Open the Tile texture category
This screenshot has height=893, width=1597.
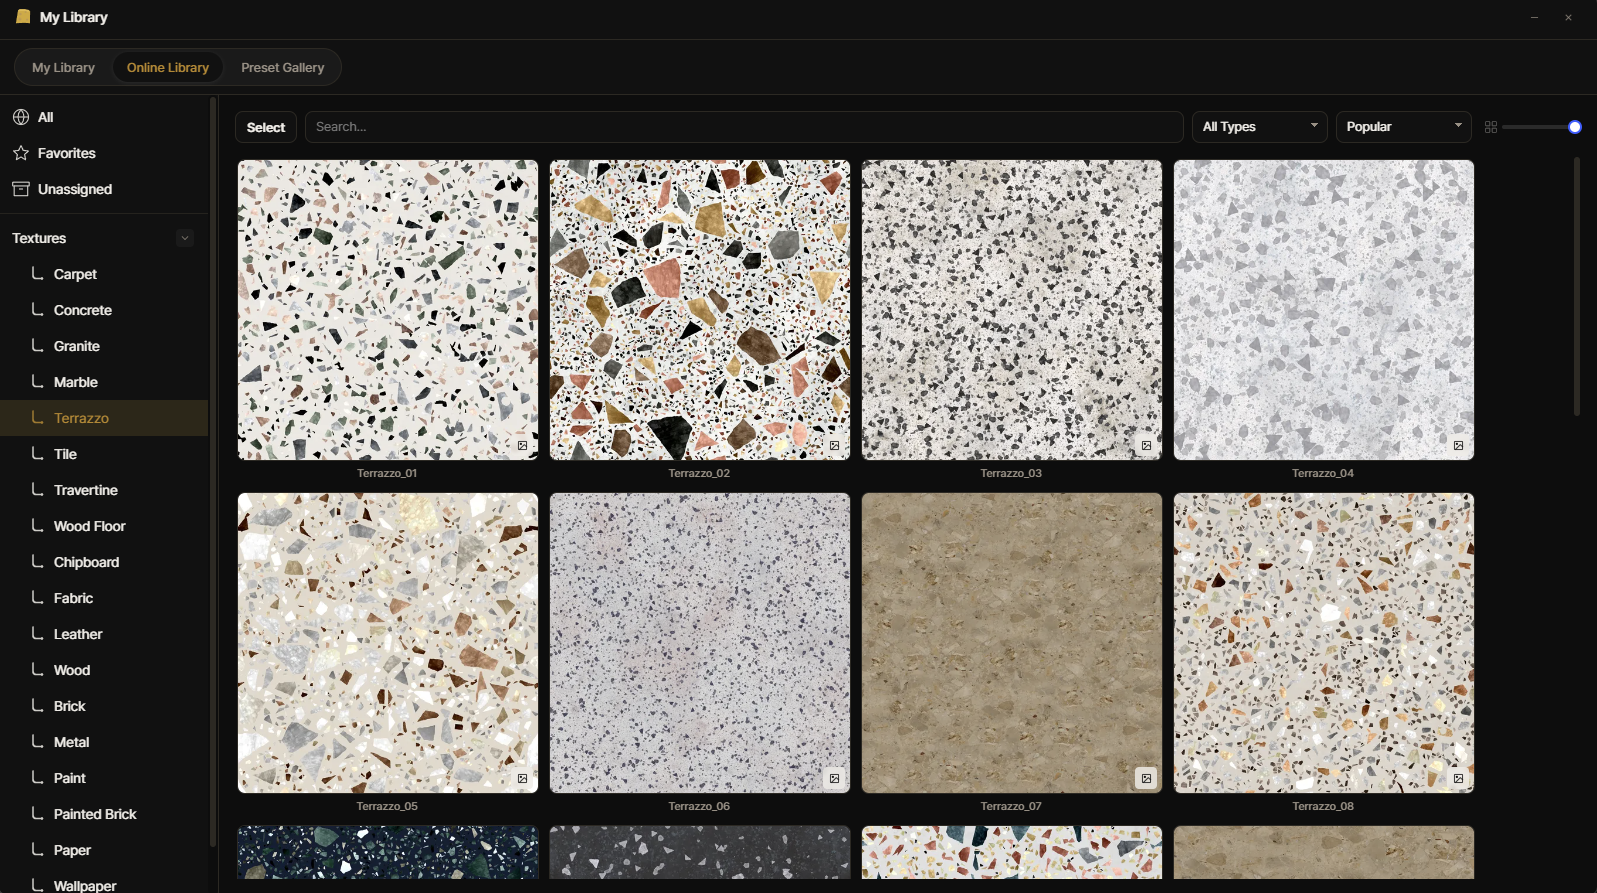(104, 454)
